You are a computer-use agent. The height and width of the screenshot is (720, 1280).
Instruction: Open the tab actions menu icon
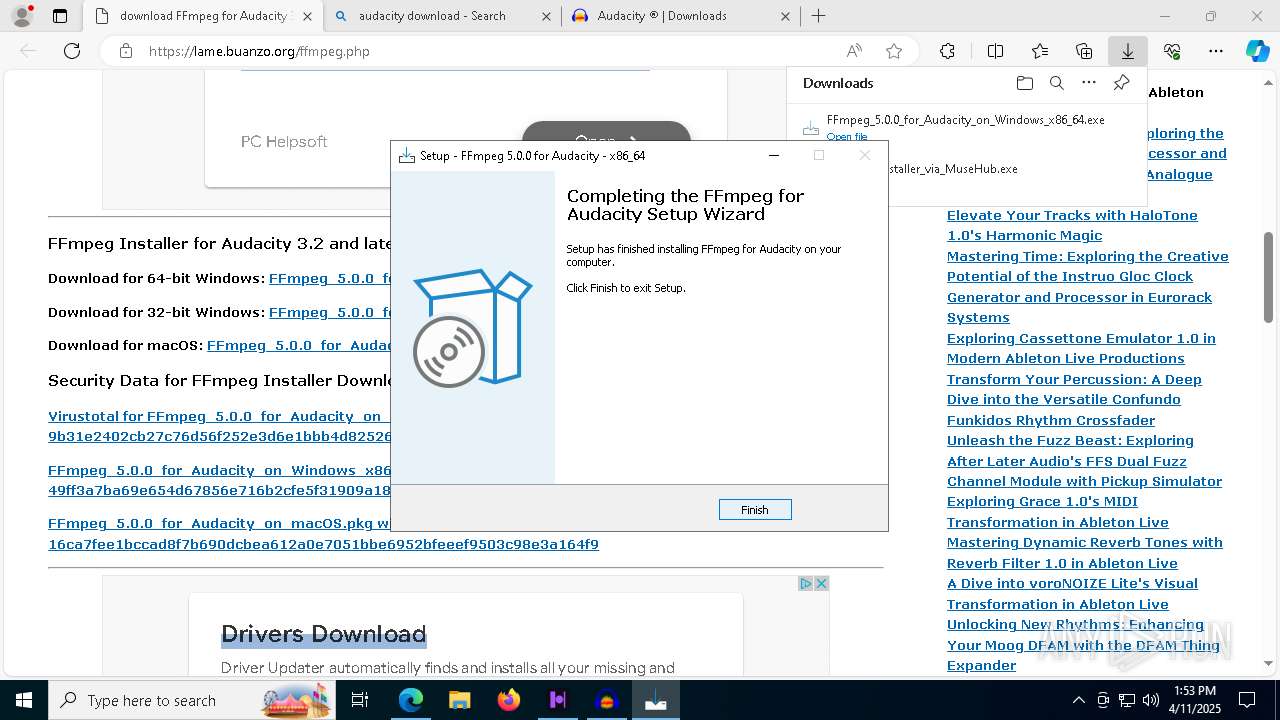point(60,16)
